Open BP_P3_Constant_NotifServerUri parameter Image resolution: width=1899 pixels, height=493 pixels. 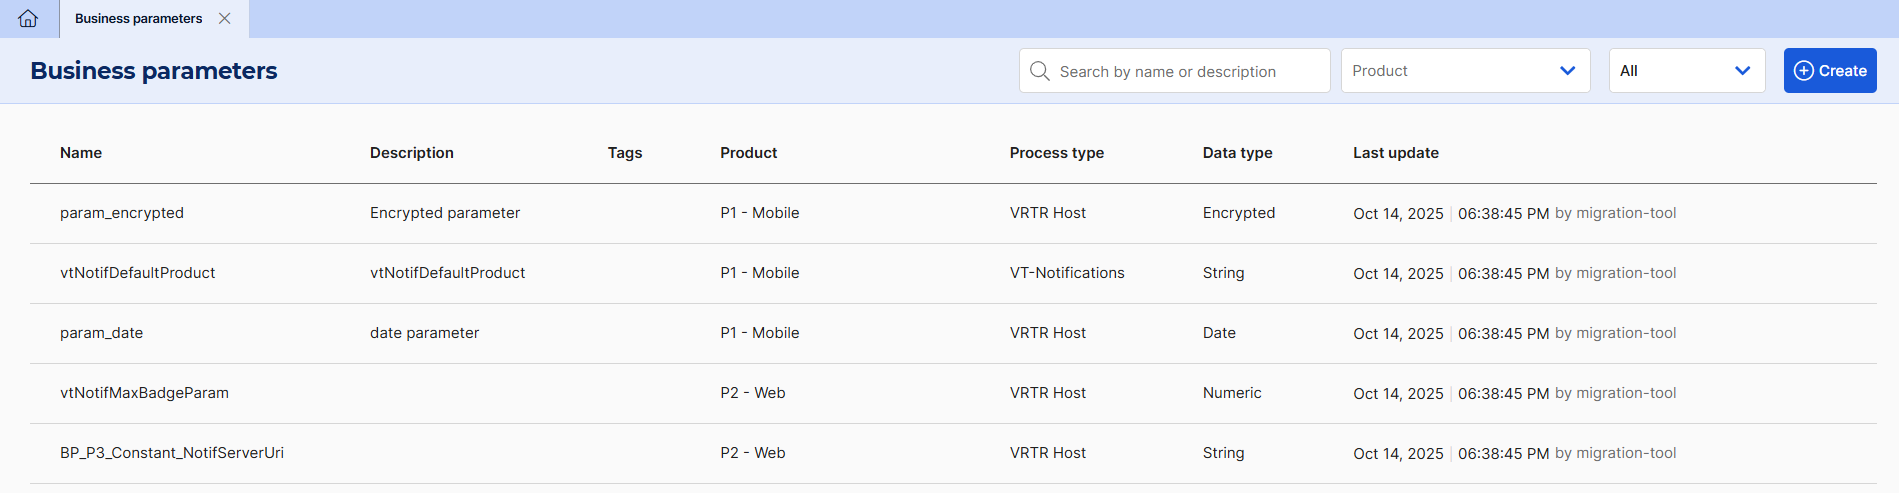tap(172, 453)
